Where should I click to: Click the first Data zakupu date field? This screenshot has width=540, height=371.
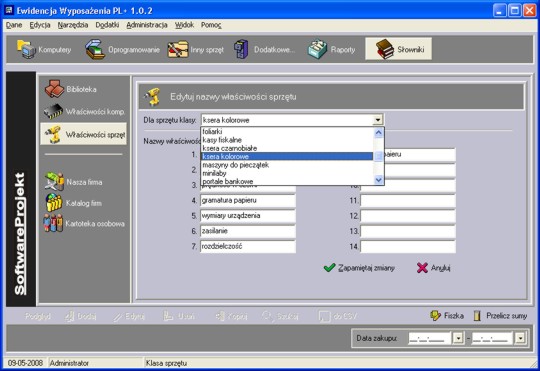[x=430, y=338]
